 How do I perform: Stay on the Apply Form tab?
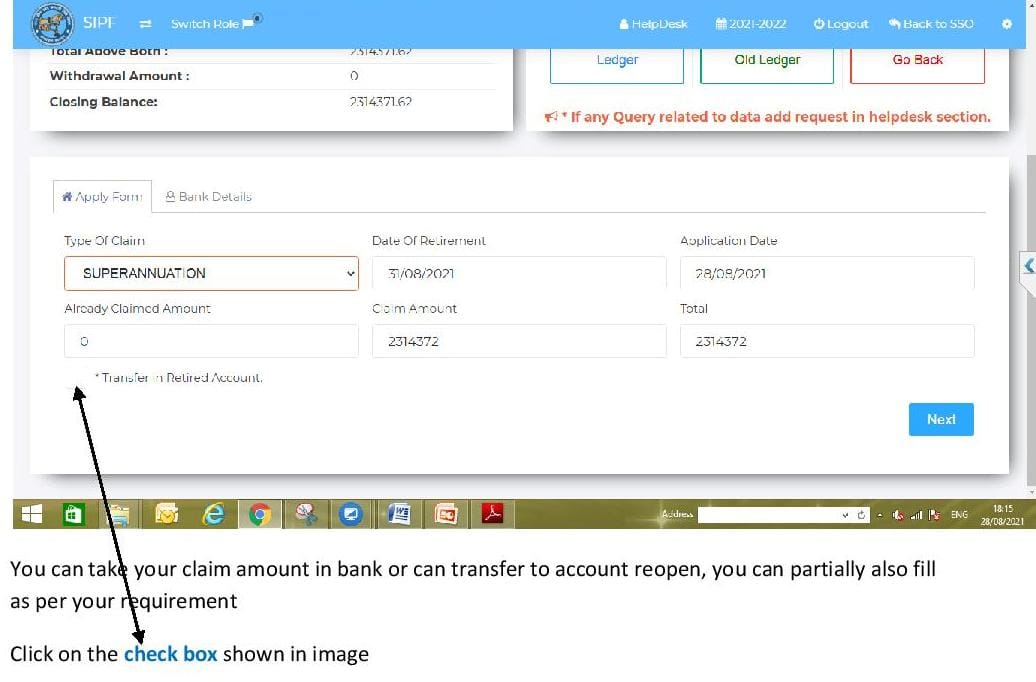[x=101, y=196]
